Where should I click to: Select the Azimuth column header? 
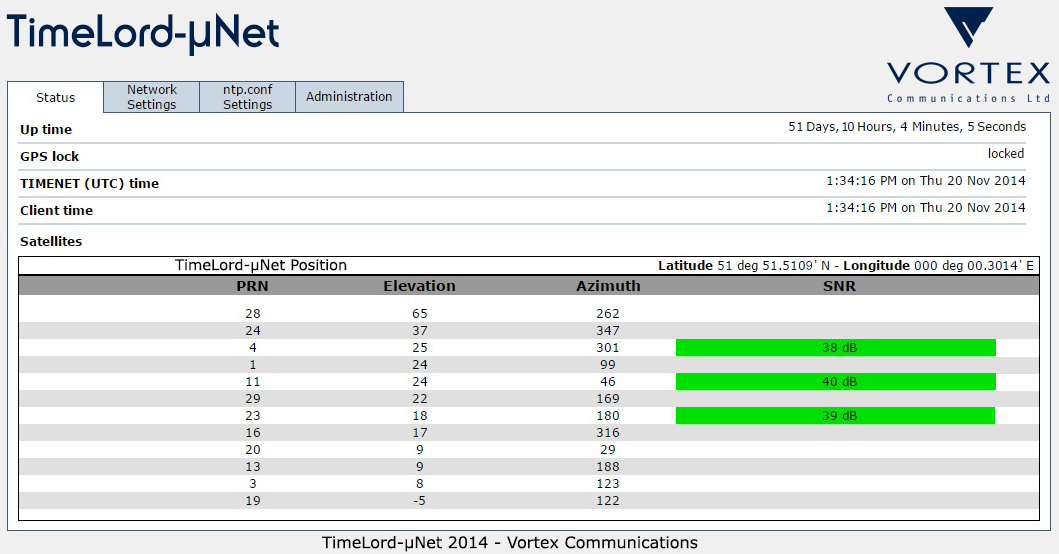[x=608, y=286]
